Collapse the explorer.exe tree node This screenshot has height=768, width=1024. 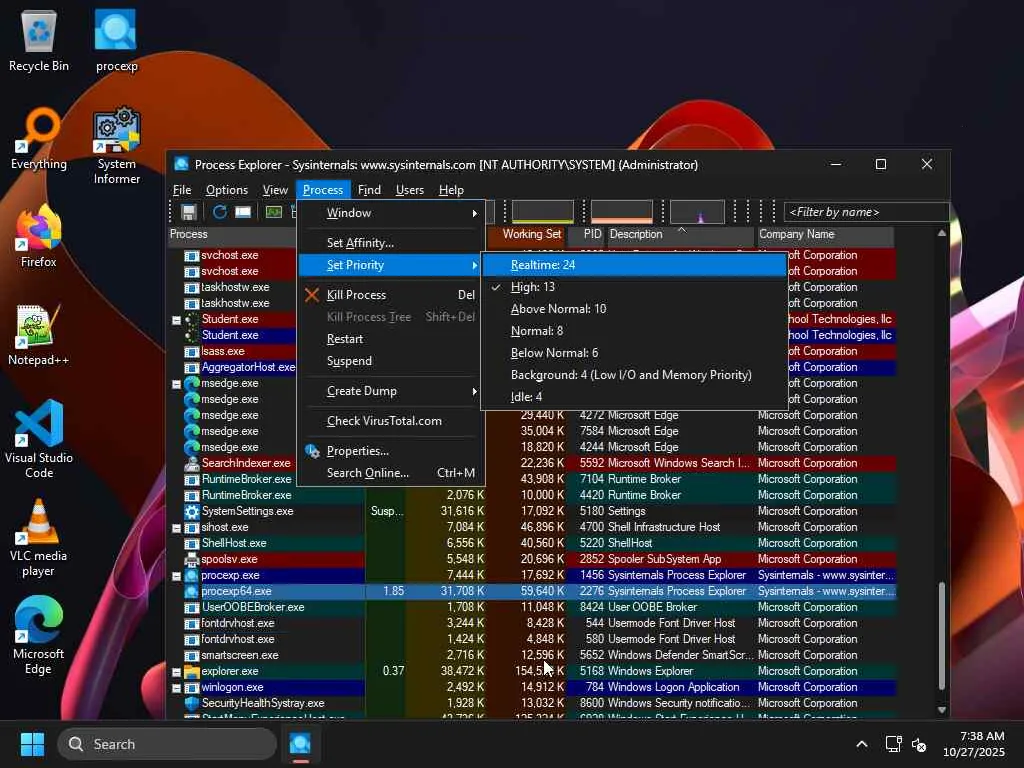coord(176,672)
